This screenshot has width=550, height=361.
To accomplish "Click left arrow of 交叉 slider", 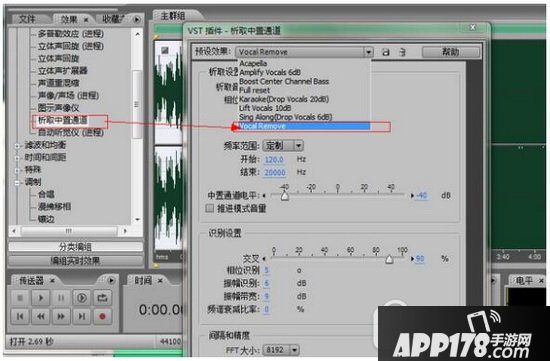I will tap(264, 259).
